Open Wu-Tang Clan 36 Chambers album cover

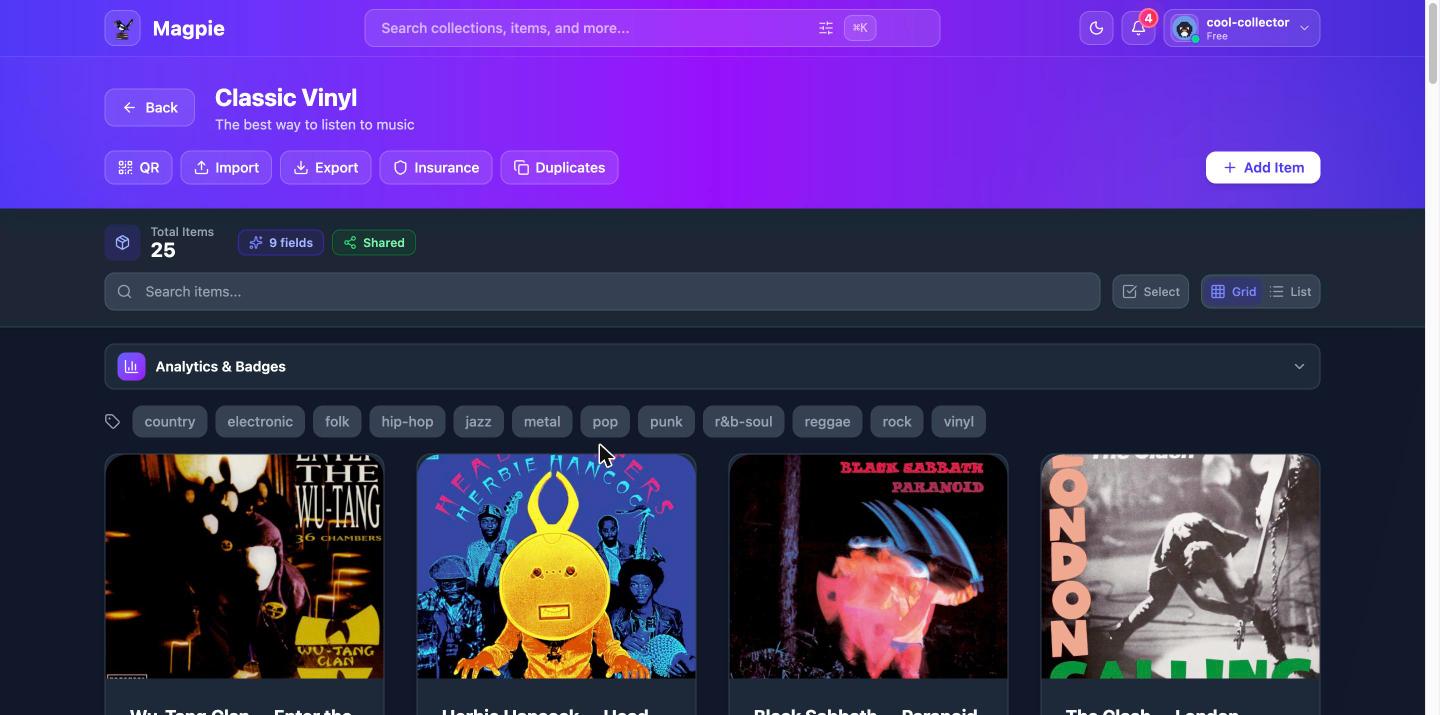(x=244, y=567)
